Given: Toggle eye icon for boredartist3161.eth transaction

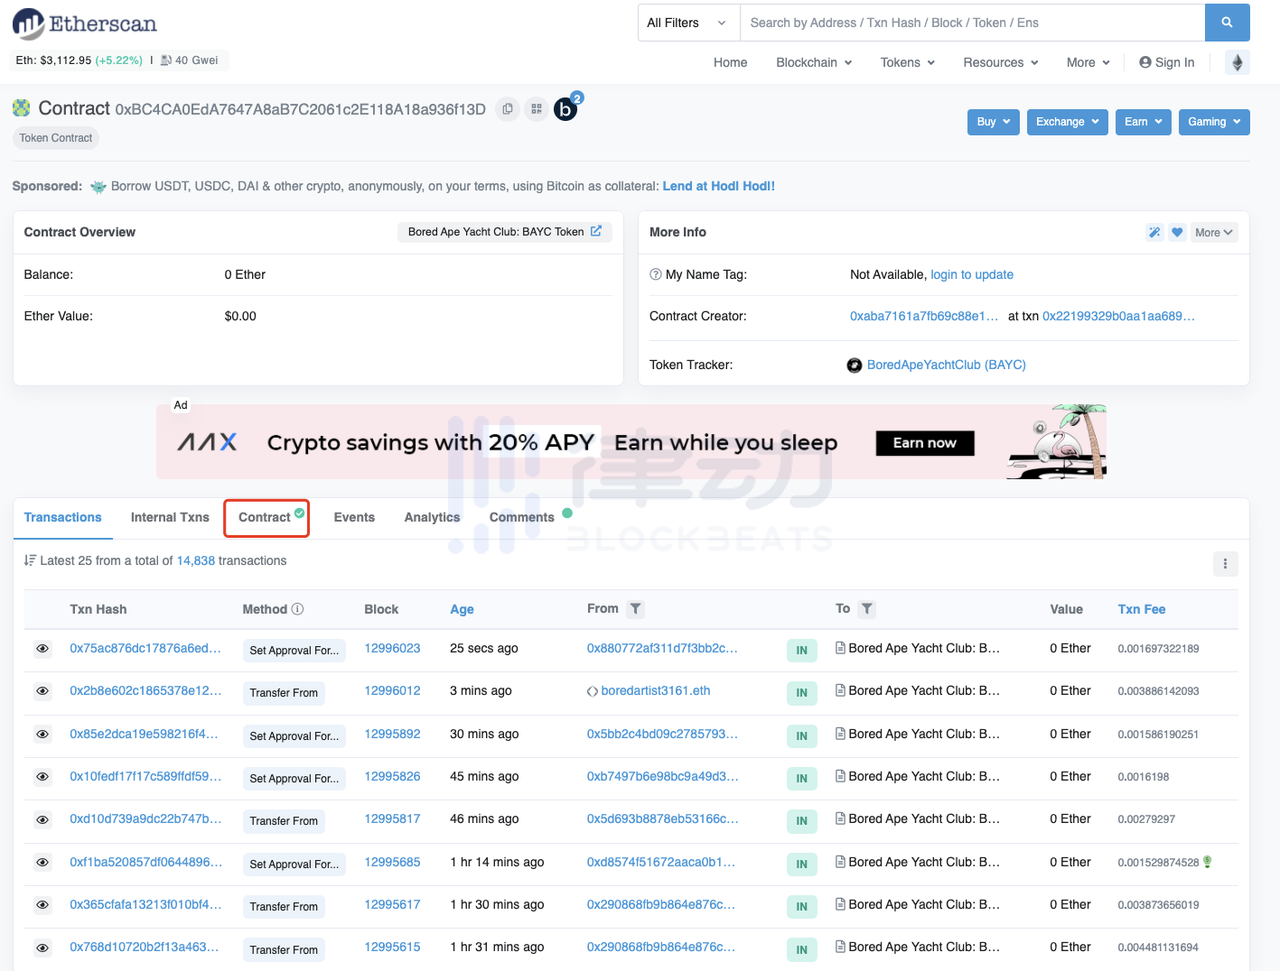Looking at the screenshot, I should click(43, 691).
